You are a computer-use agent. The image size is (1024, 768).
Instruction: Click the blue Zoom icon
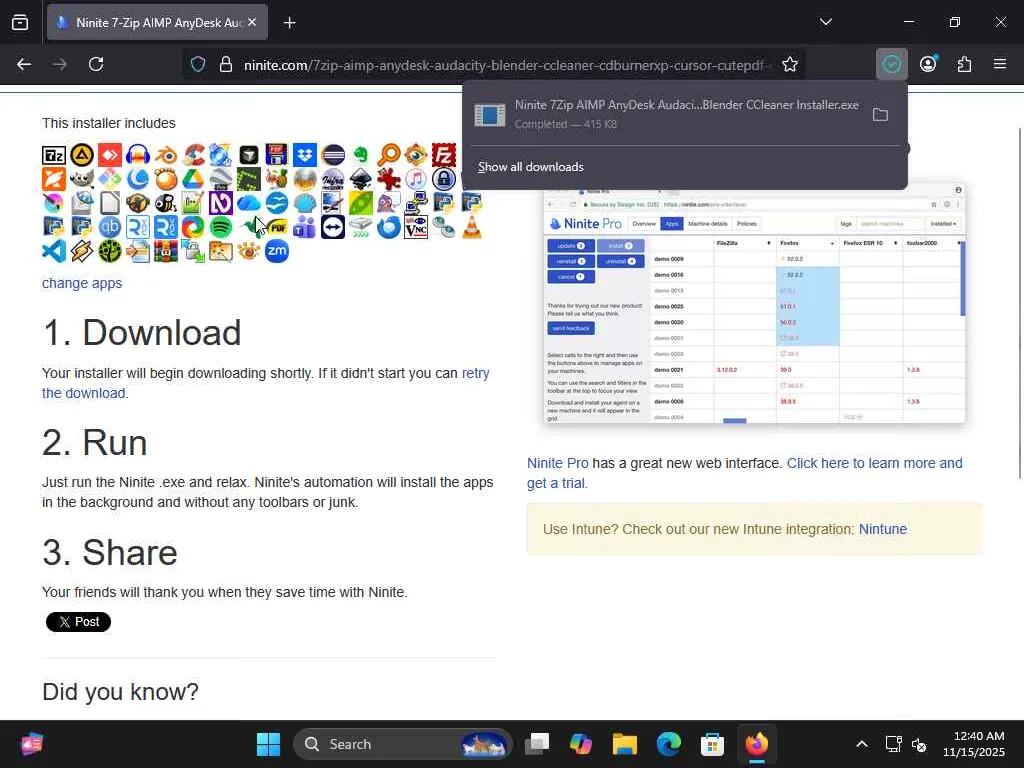pyautogui.click(x=277, y=251)
